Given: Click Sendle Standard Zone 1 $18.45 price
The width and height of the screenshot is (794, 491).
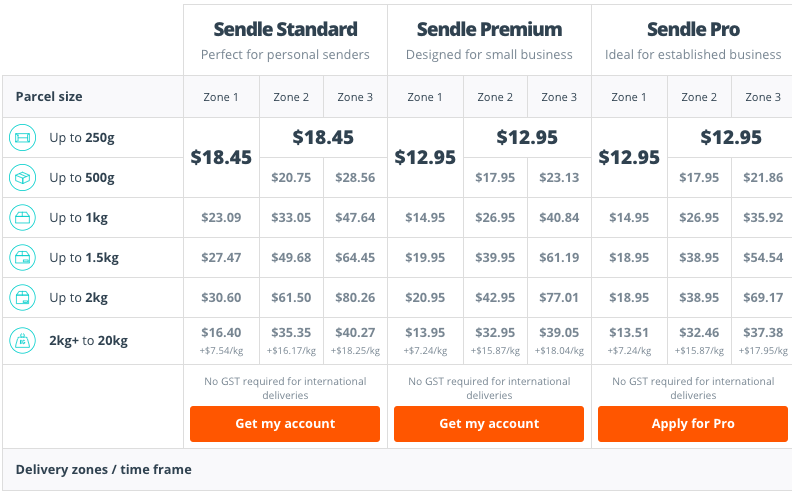Looking at the screenshot, I should tap(221, 157).
